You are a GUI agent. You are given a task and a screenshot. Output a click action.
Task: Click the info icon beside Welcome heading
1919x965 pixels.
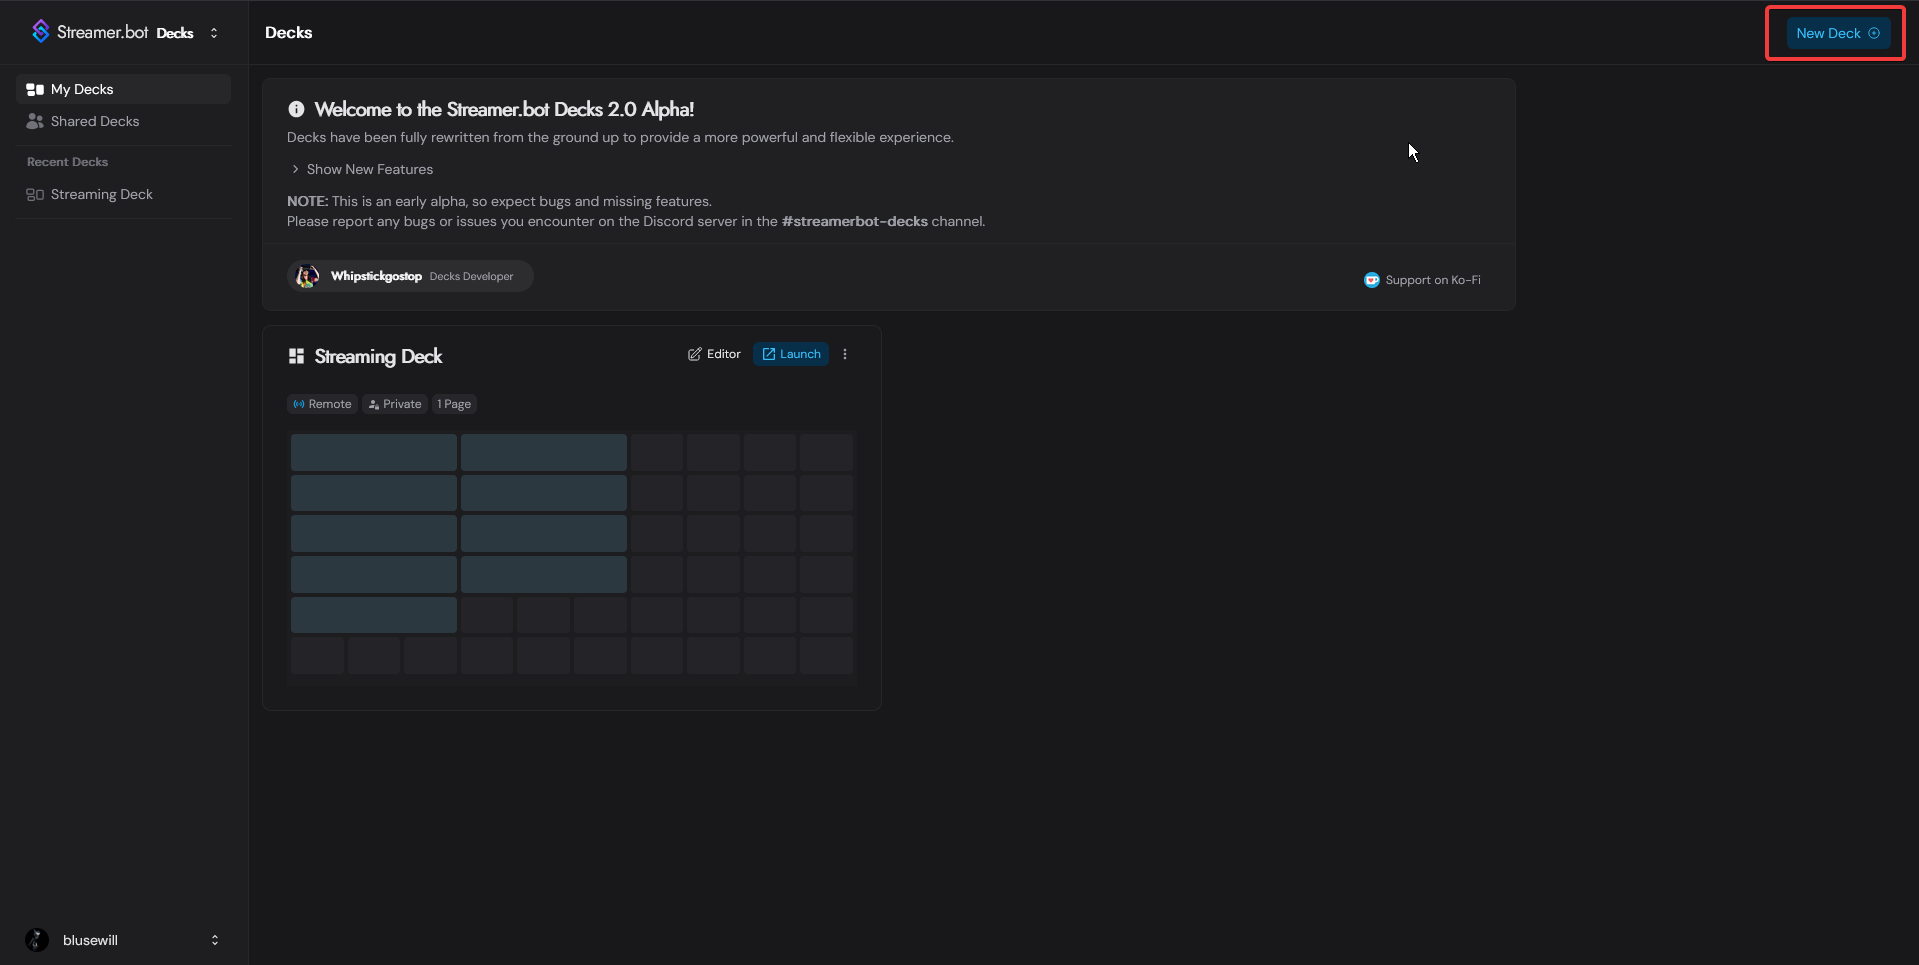click(x=296, y=109)
